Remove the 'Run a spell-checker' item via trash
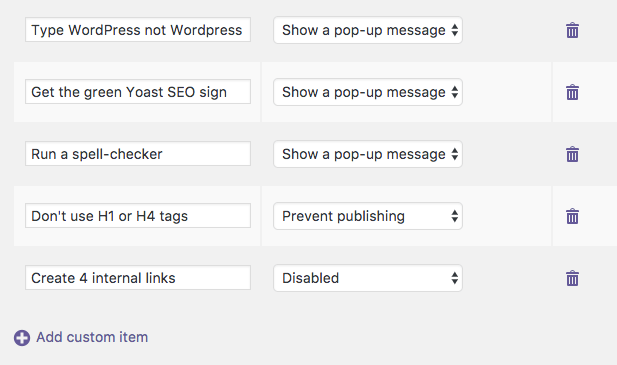617x365 pixels. coord(572,154)
